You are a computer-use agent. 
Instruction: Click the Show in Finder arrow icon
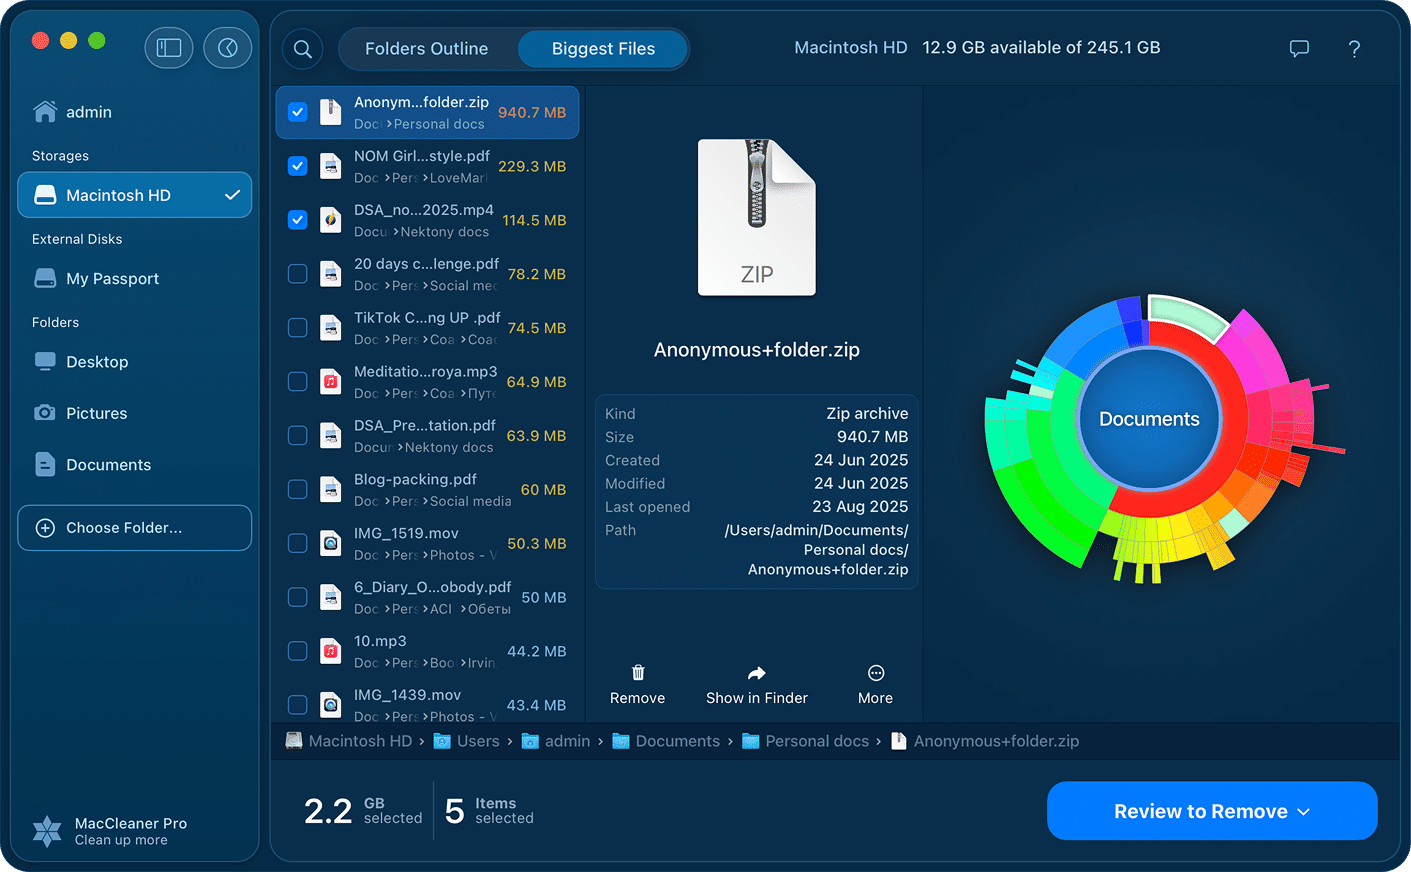(756, 673)
